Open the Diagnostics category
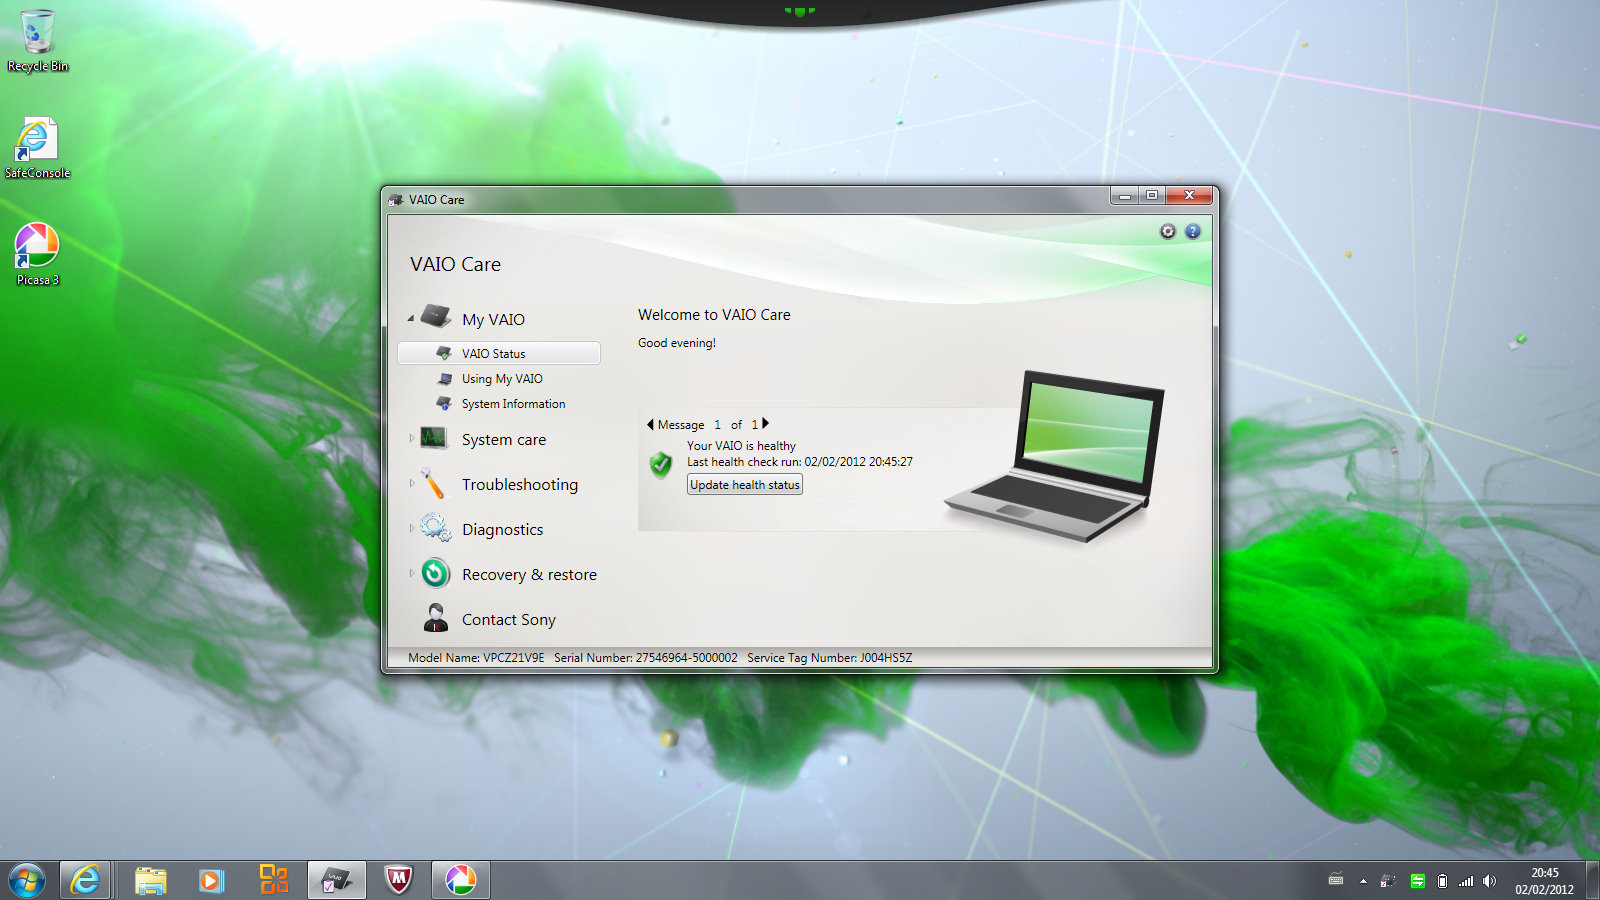This screenshot has width=1600, height=900. point(503,530)
